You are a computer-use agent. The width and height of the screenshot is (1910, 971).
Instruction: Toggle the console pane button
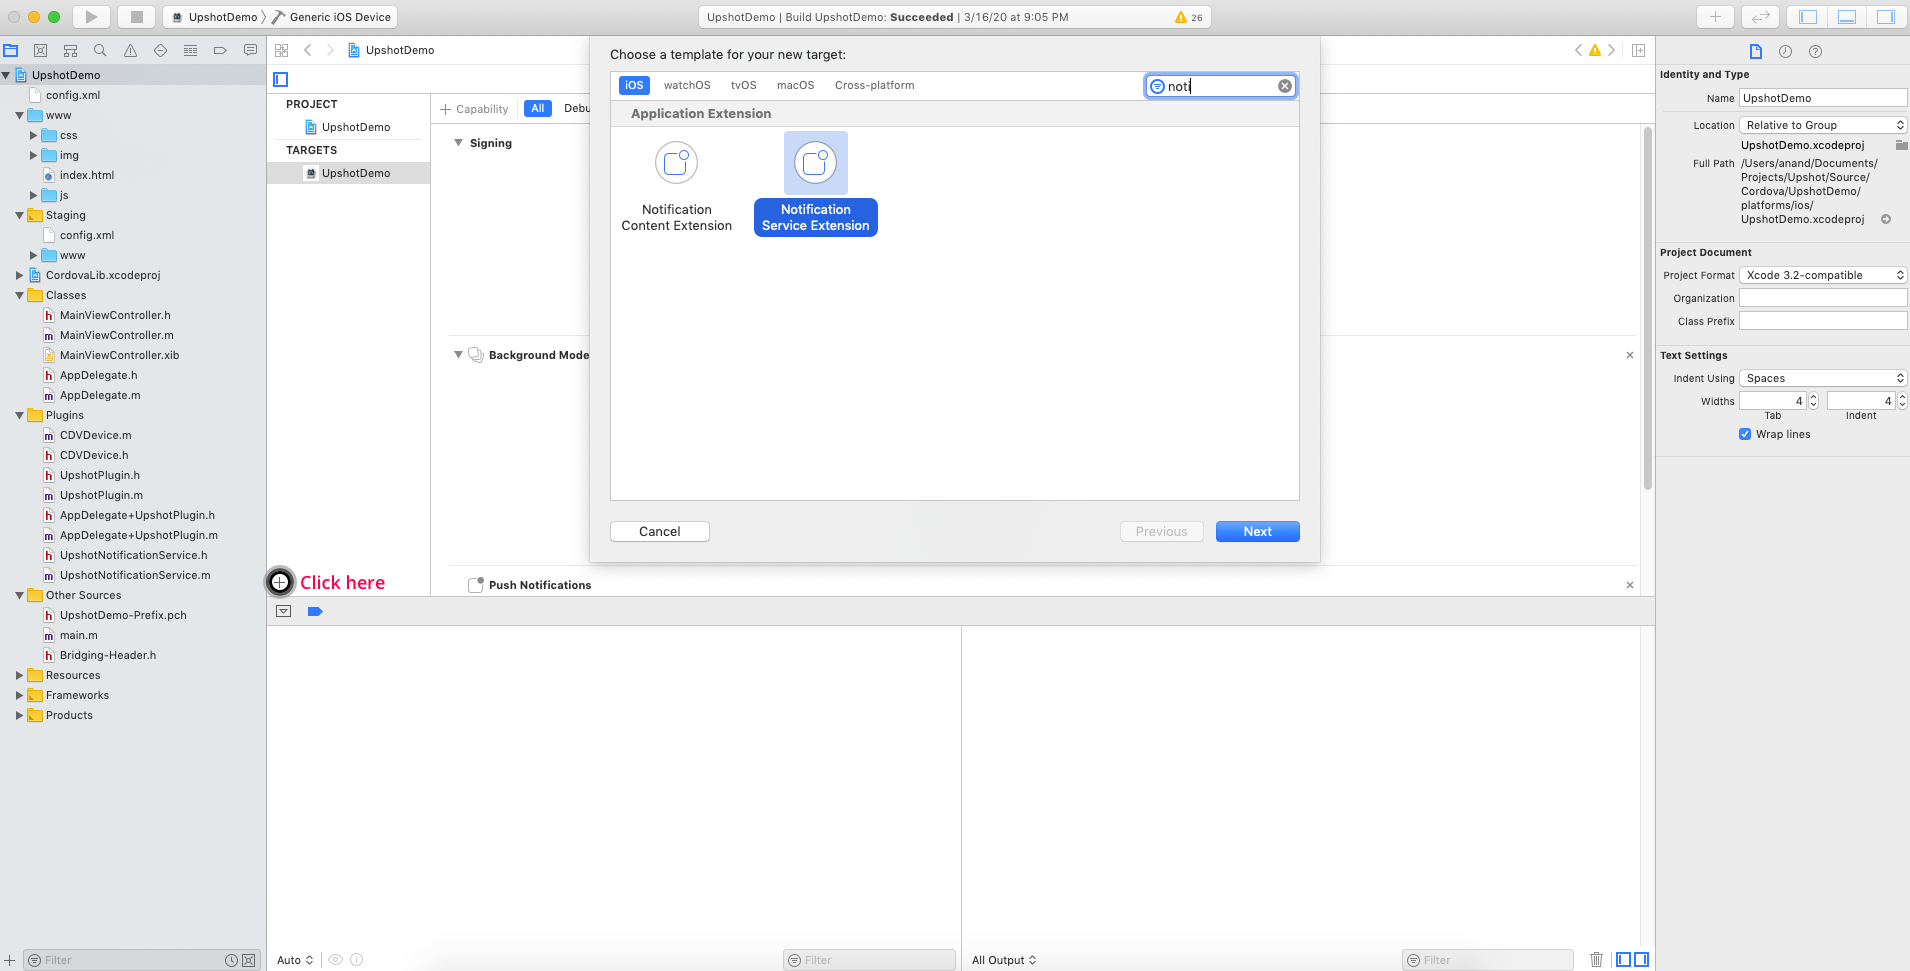point(1641,960)
